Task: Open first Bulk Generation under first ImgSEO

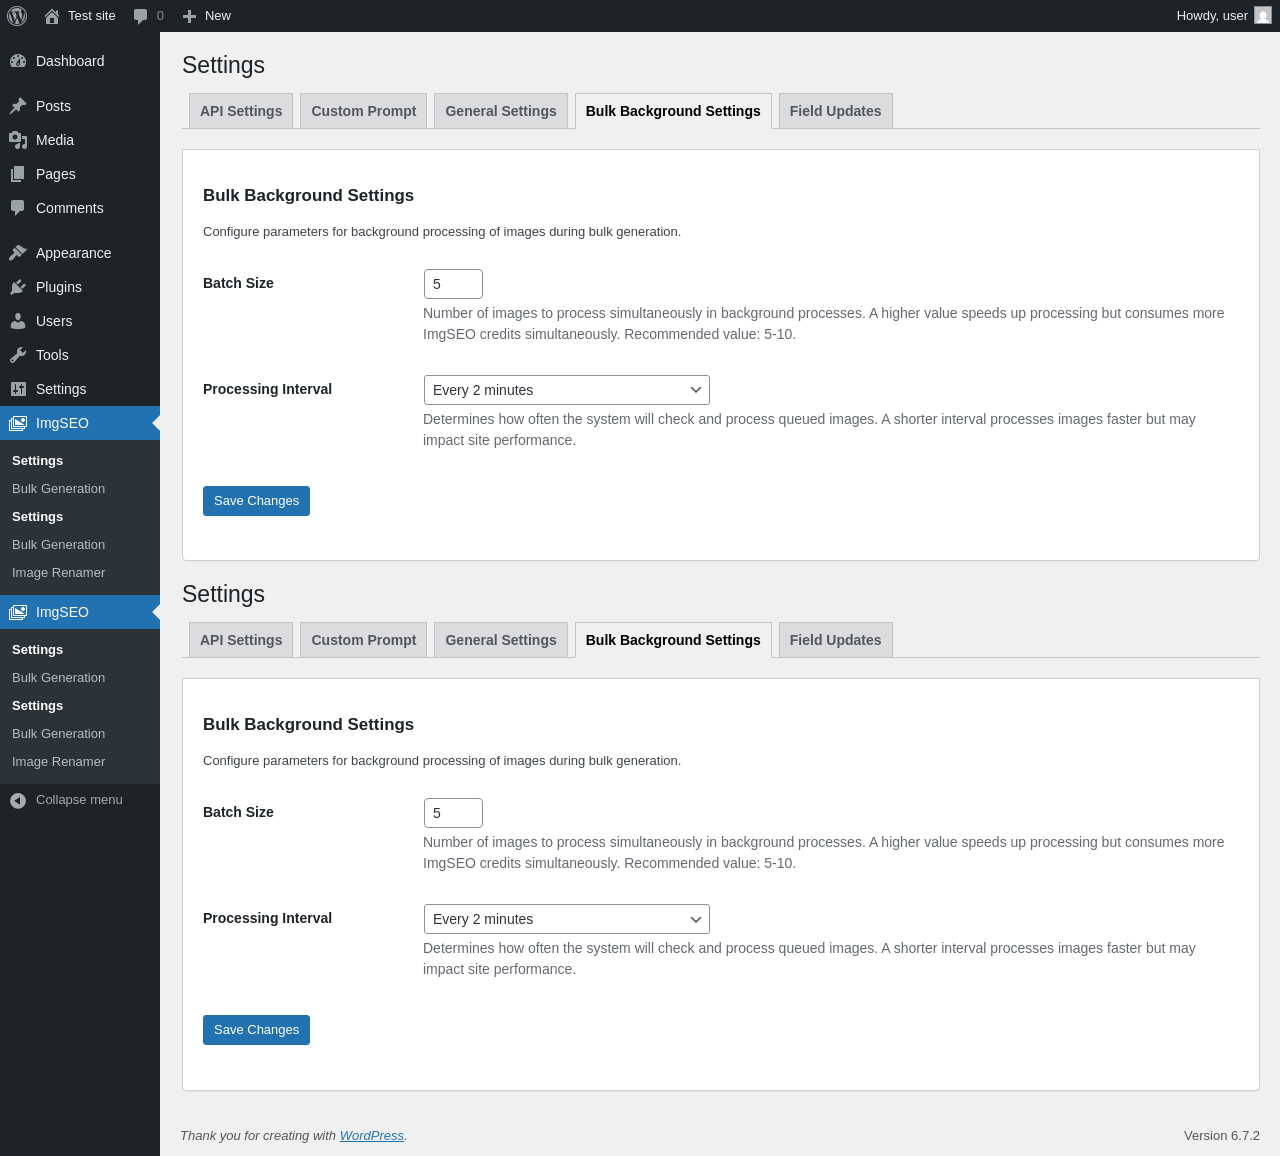Action: pyautogui.click(x=80, y=489)
